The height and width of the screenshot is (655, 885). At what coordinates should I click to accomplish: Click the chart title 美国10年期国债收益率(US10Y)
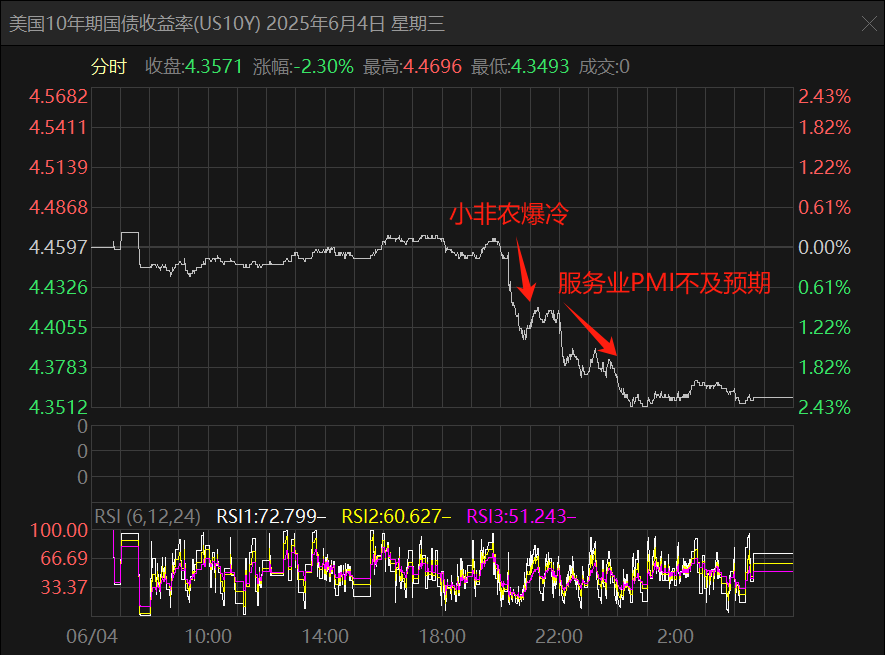point(135,24)
